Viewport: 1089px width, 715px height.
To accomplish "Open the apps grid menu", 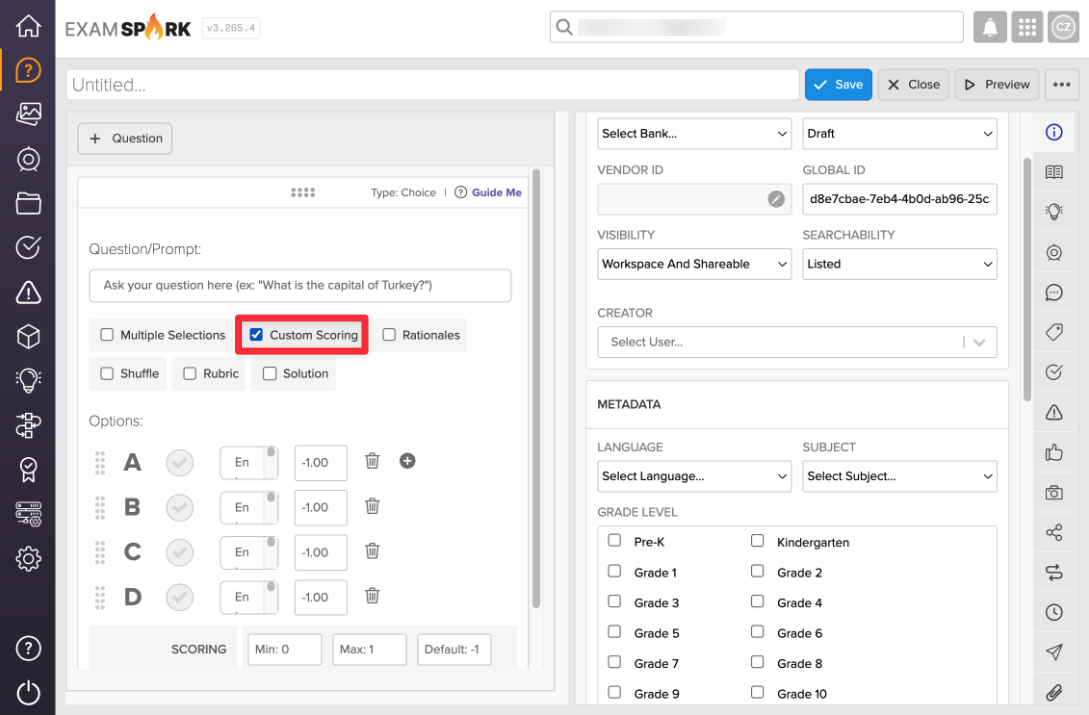I will pos(1026,27).
